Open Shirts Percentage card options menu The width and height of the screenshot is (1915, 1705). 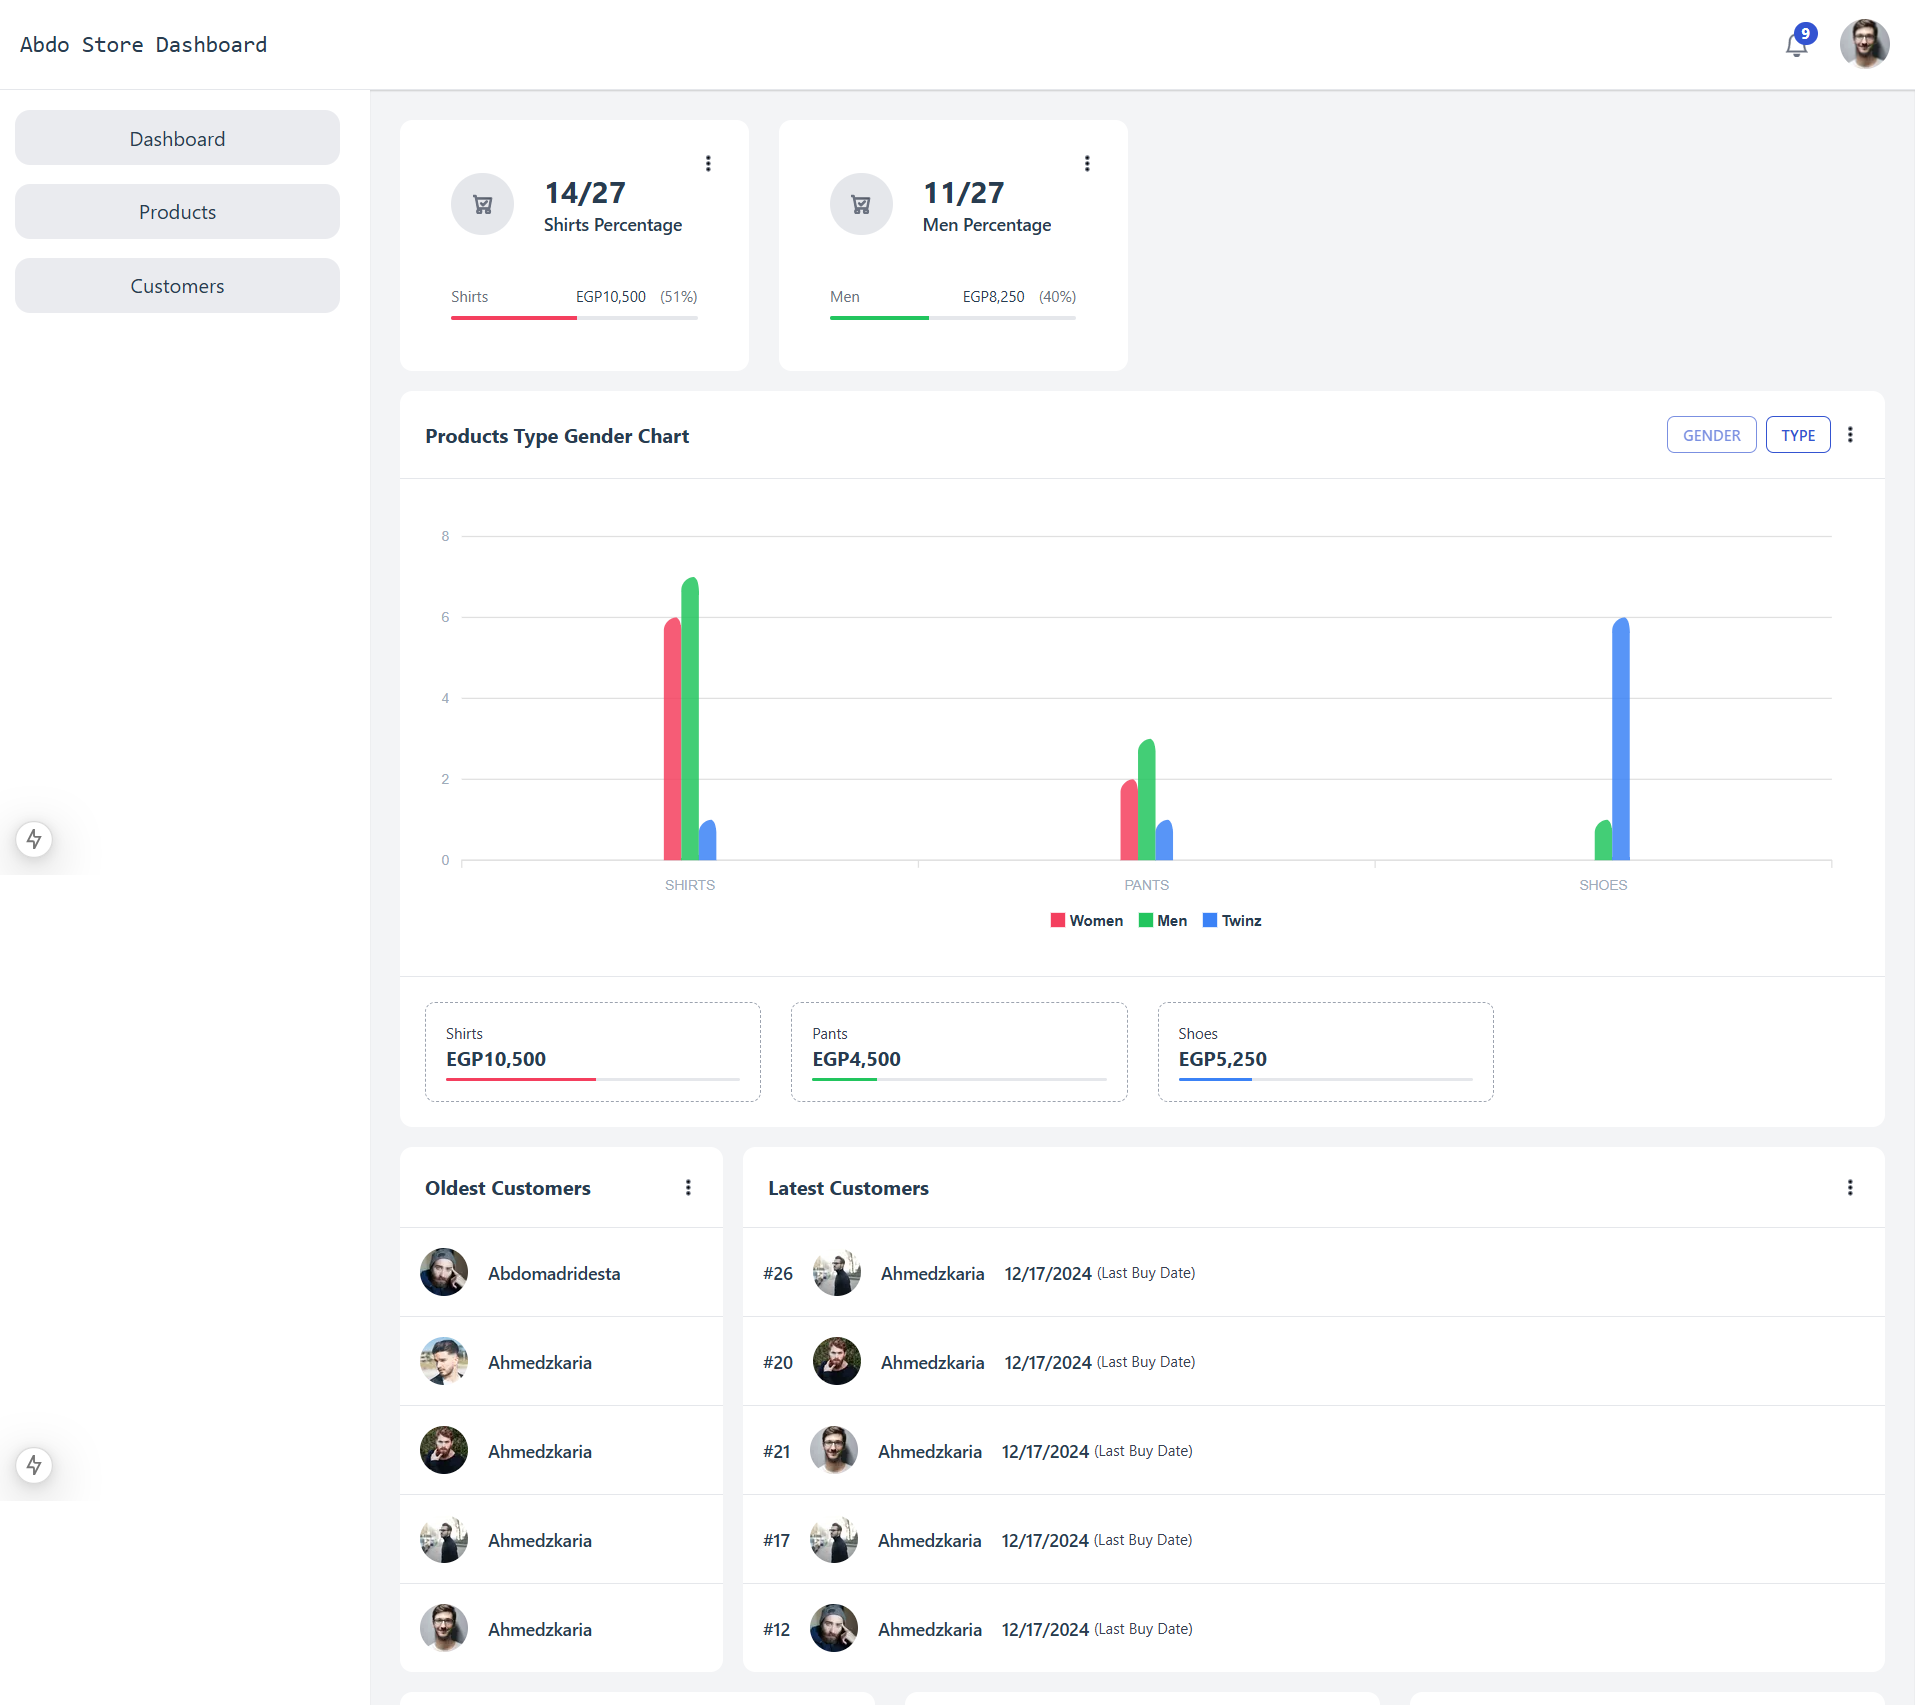(708, 163)
